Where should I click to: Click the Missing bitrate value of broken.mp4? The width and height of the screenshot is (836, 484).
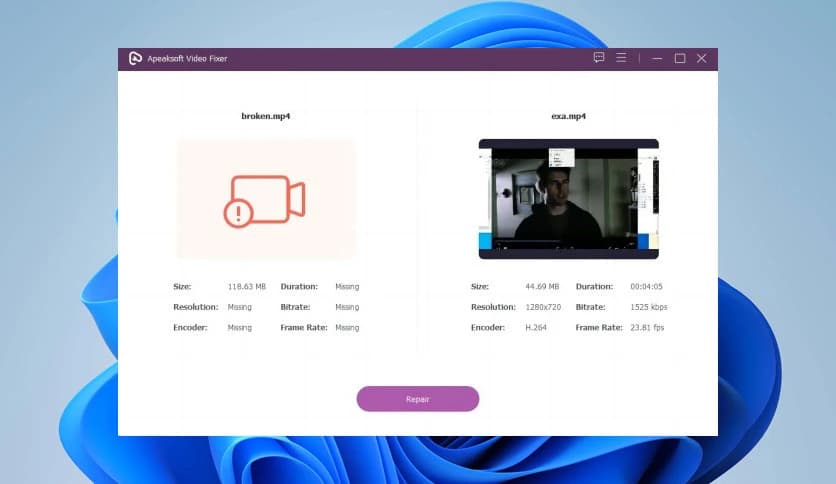347,307
